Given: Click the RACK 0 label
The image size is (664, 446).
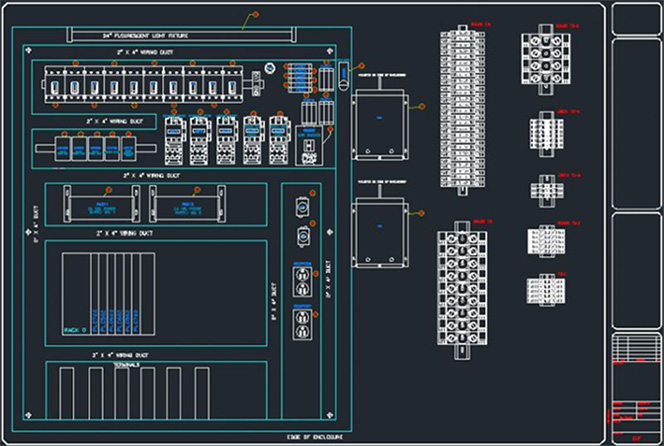Looking at the screenshot, I should pyautogui.click(x=75, y=330).
